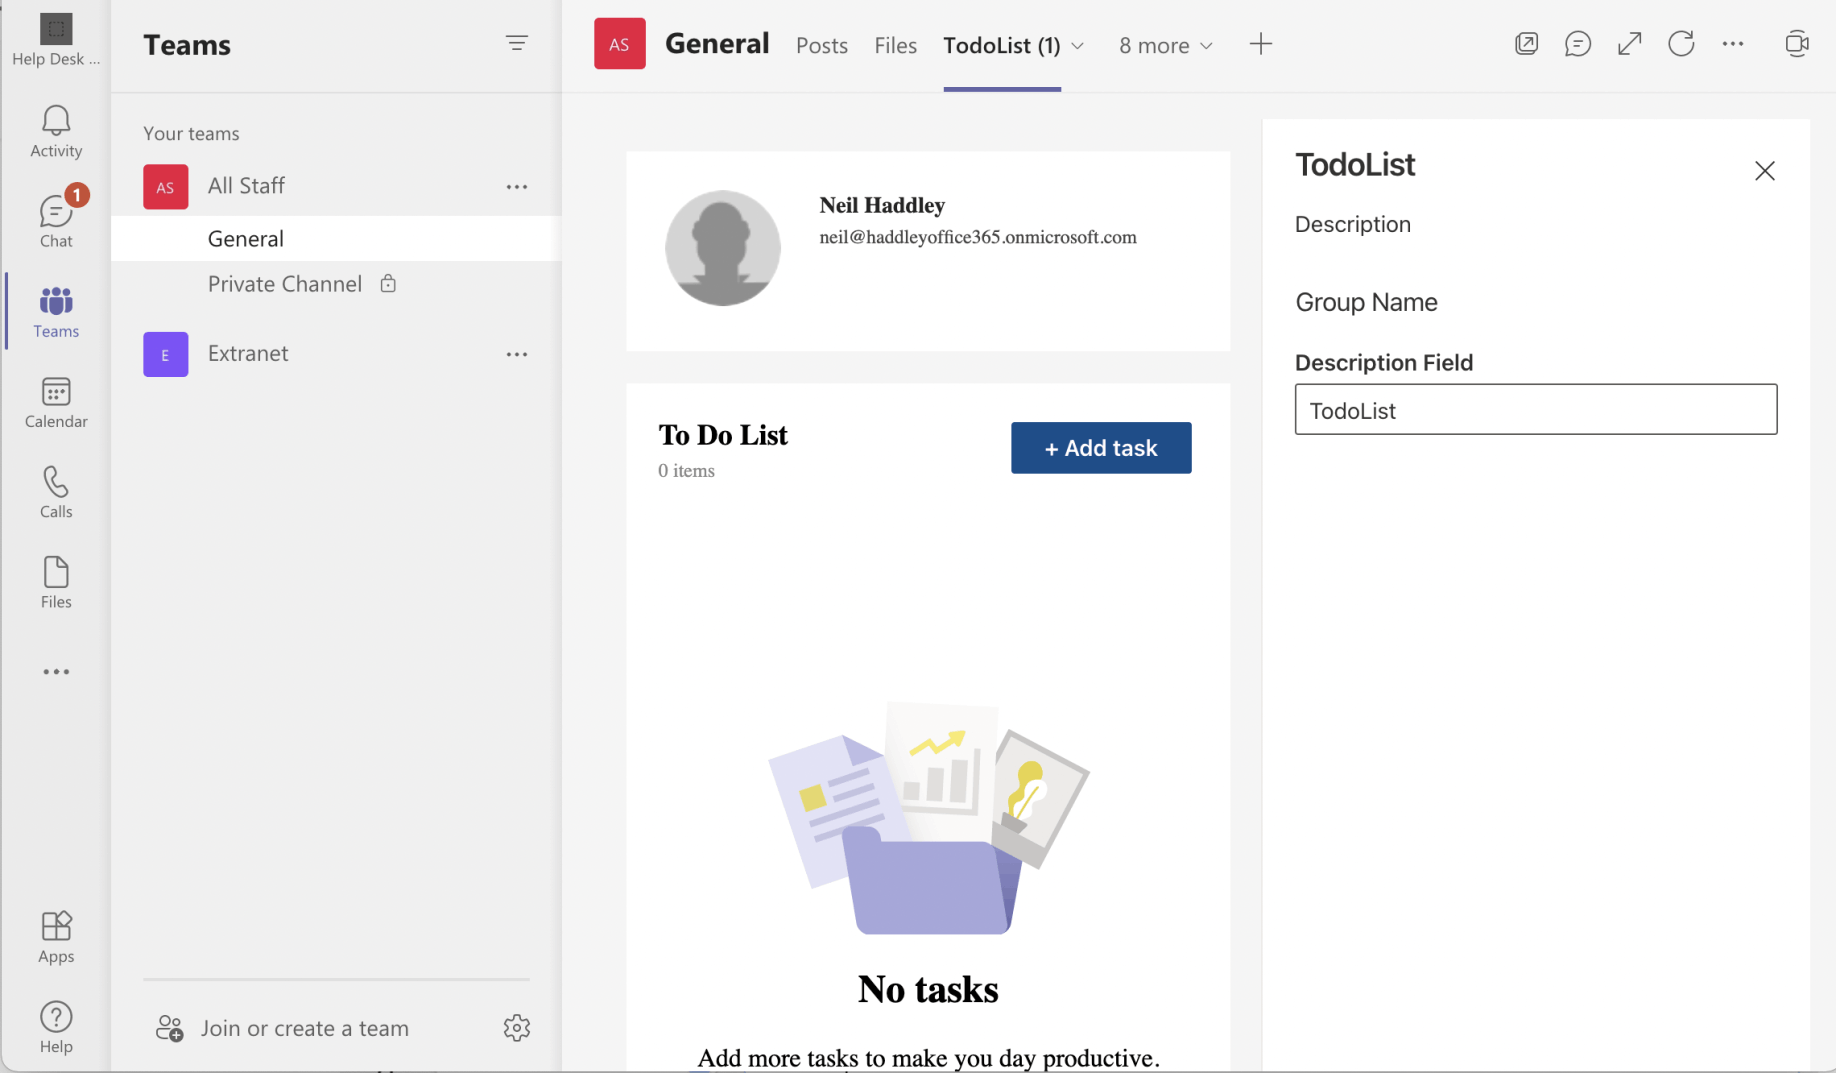
Task: Select the Extranet team
Action: (248, 354)
